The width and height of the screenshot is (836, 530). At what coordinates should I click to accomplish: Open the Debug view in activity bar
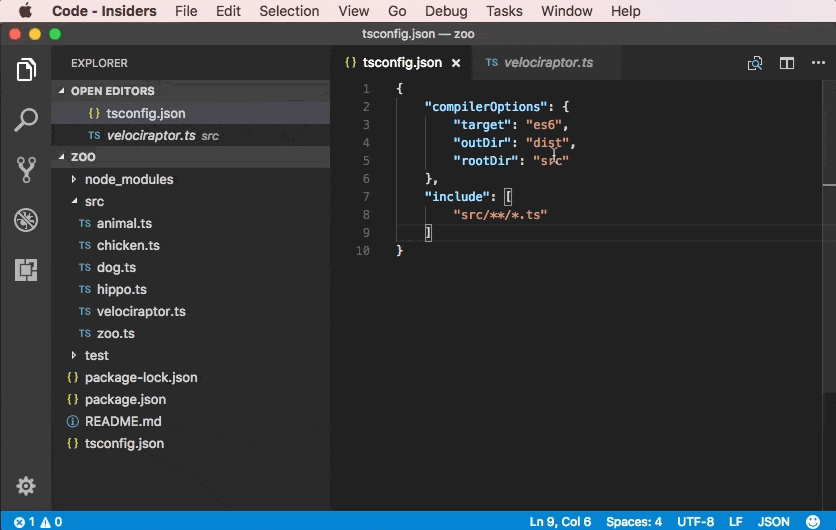pyautogui.click(x=26, y=220)
